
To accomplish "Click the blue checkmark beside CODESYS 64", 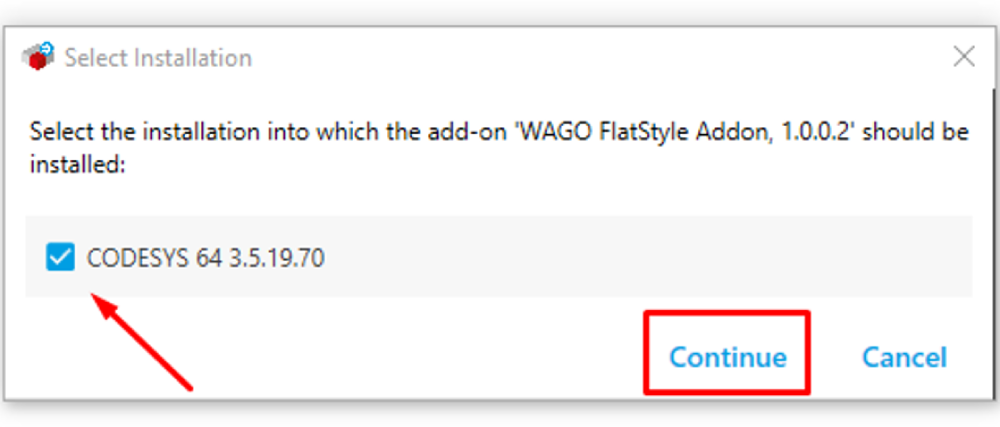I will click(x=61, y=257).
